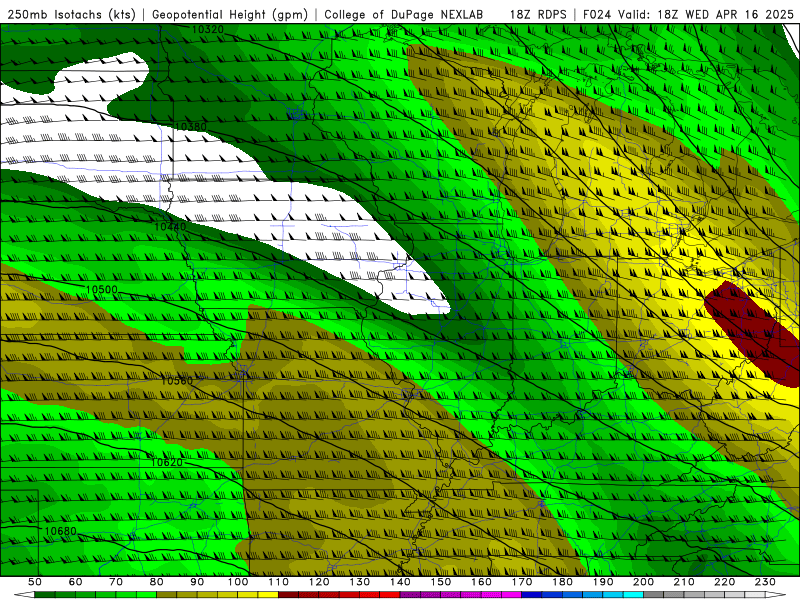The image size is (800, 600).
Task: Click the 200 value on the color scale
Action: click(643, 582)
